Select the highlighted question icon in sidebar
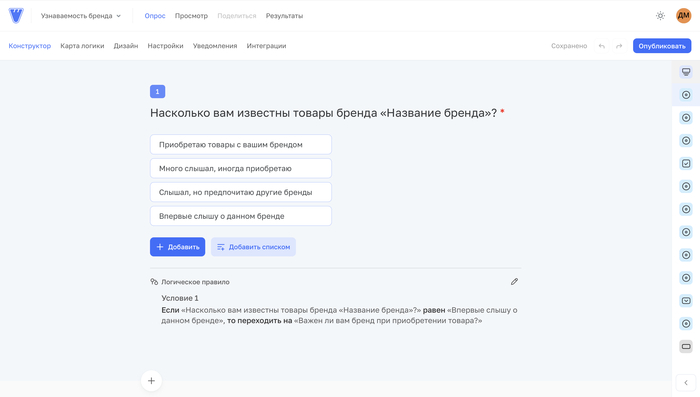This screenshot has width=700, height=397. (x=686, y=95)
